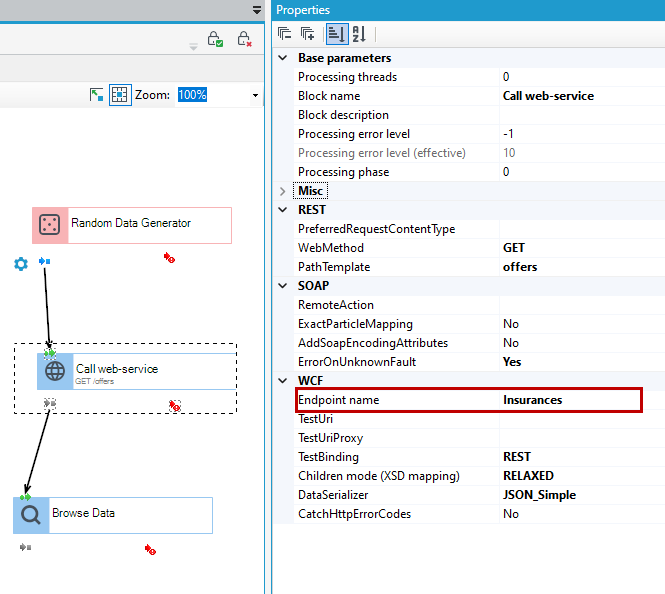Click the globe icon on Call web-service block
The width and height of the screenshot is (665, 594).
(55, 371)
